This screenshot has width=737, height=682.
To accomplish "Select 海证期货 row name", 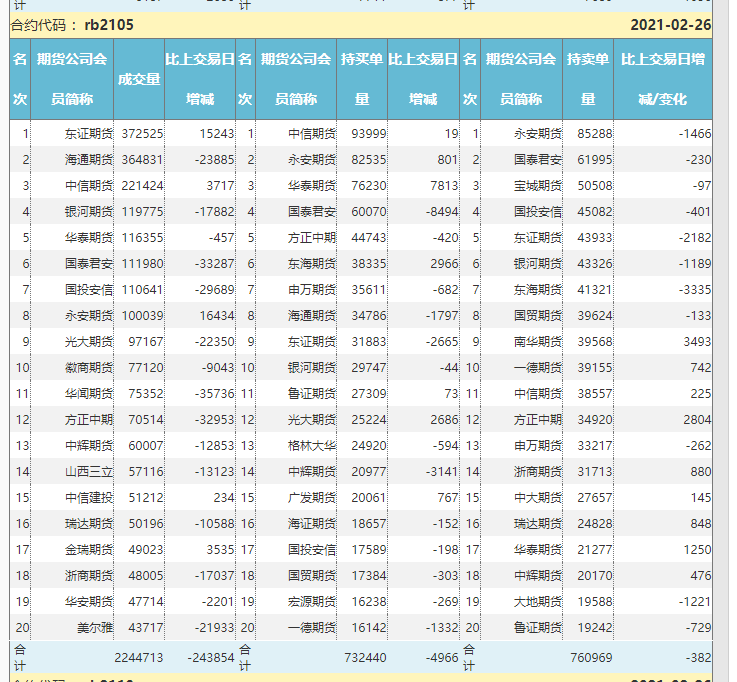I will tap(312, 524).
